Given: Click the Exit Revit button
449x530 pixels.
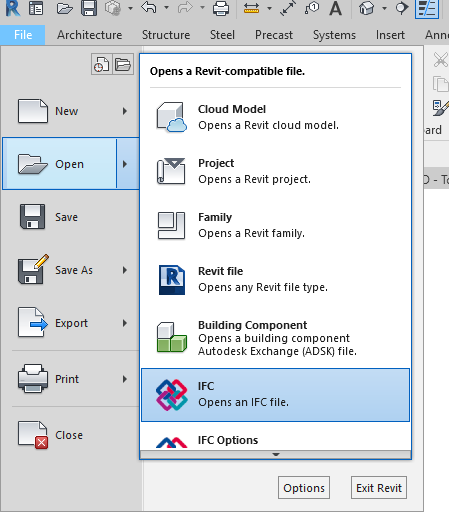Looking at the screenshot, I should coord(379,487).
